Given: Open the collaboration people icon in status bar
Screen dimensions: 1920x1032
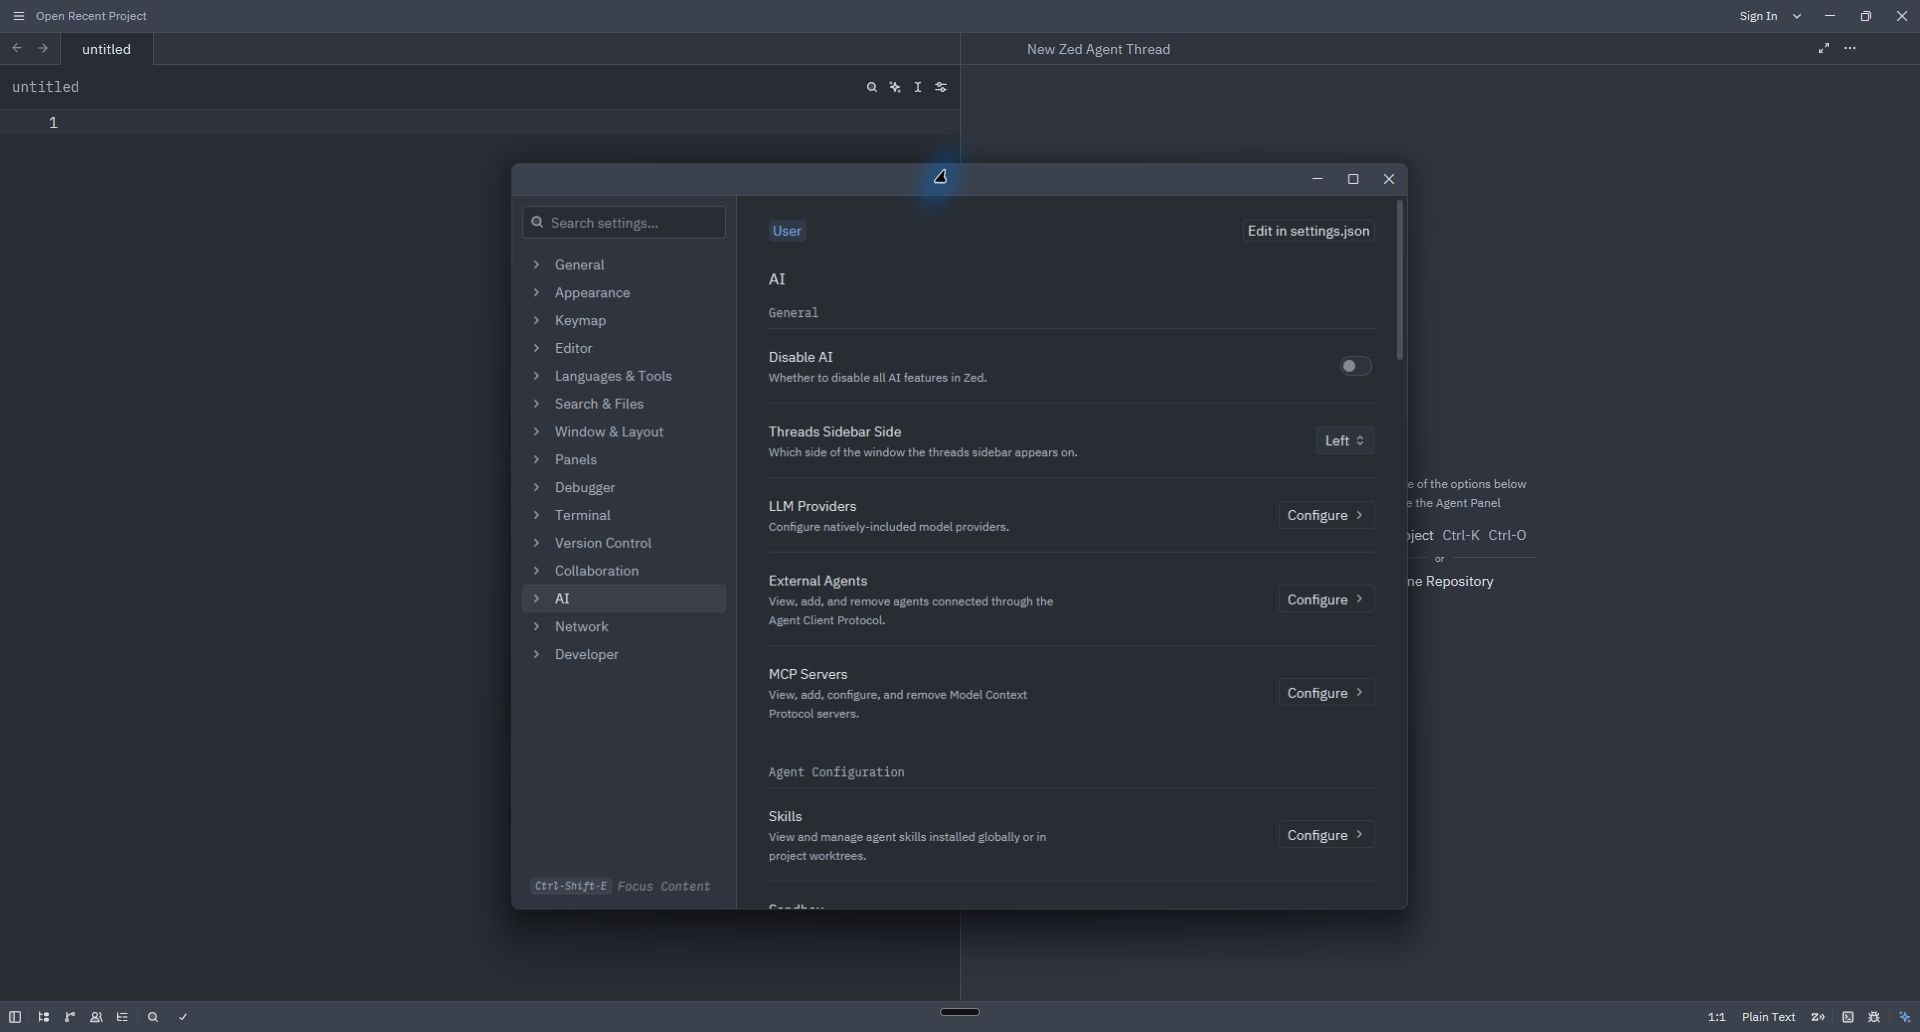Looking at the screenshot, I should [x=96, y=1018].
